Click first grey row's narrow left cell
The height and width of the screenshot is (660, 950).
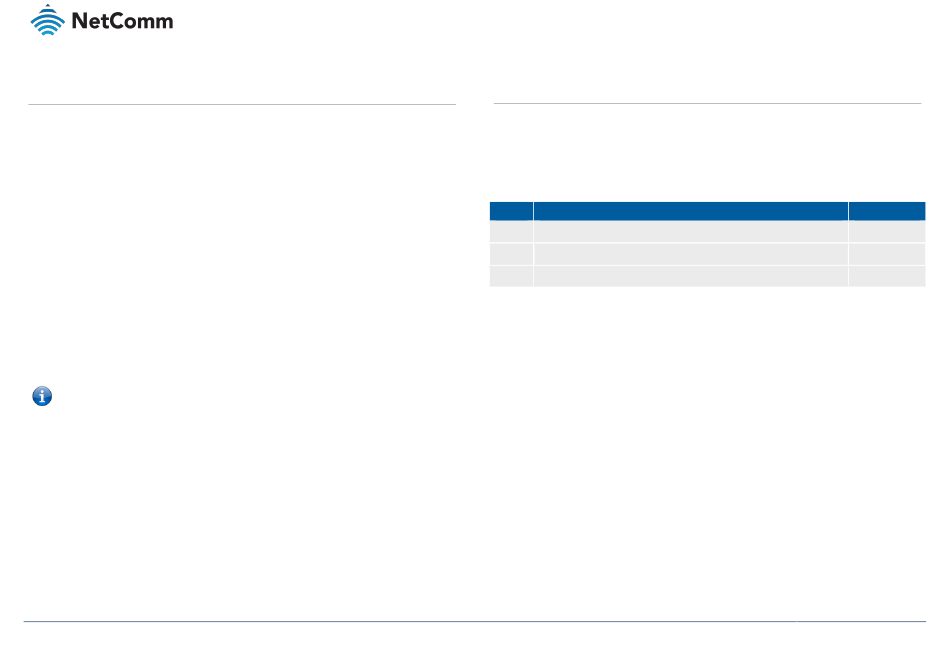[511, 232]
